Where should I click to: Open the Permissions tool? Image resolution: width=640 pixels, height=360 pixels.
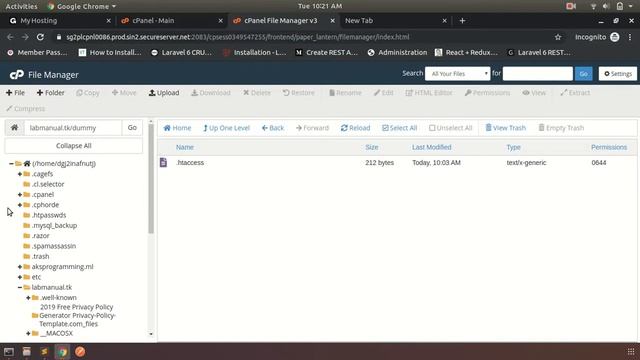pos(487,93)
